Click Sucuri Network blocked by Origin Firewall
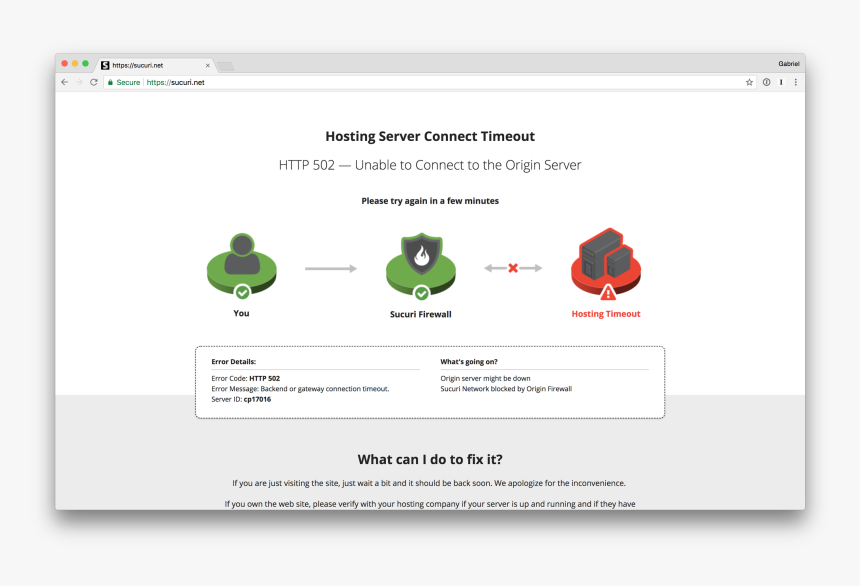 click(x=506, y=389)
